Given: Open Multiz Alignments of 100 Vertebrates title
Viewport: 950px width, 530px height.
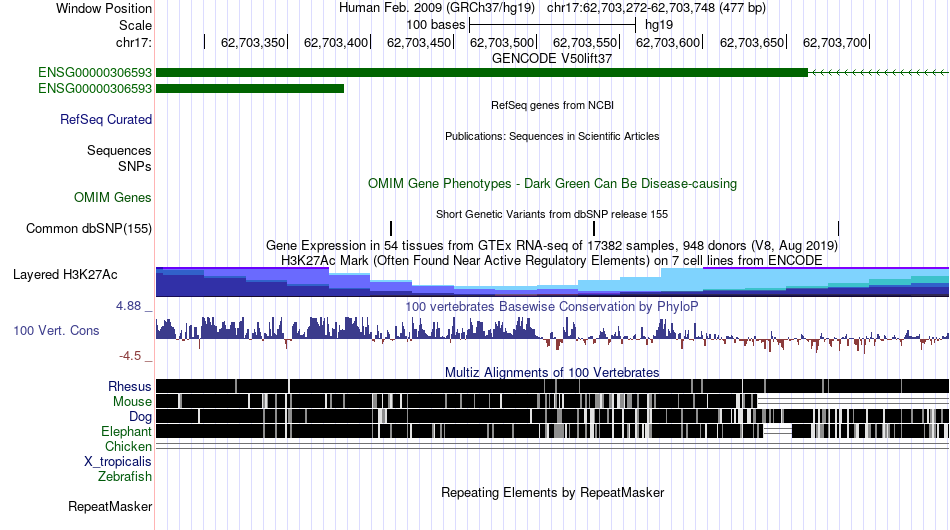Looking at the screenshot, I should 552,373.
